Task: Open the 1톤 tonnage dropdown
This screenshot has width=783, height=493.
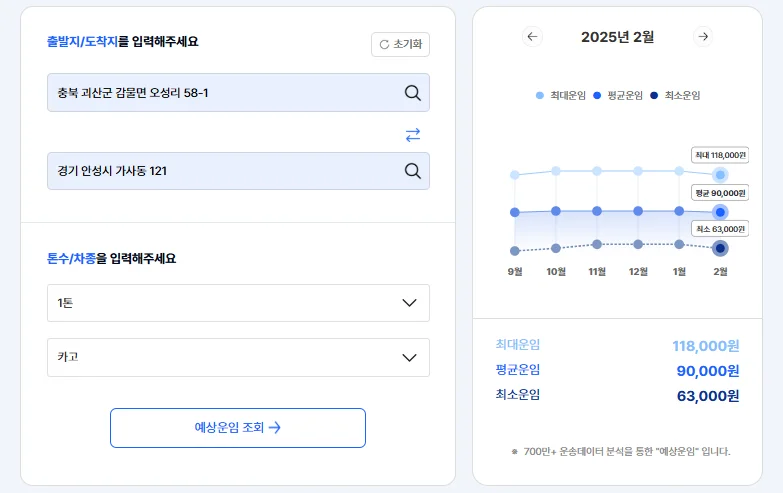Action: pos(238,303)
